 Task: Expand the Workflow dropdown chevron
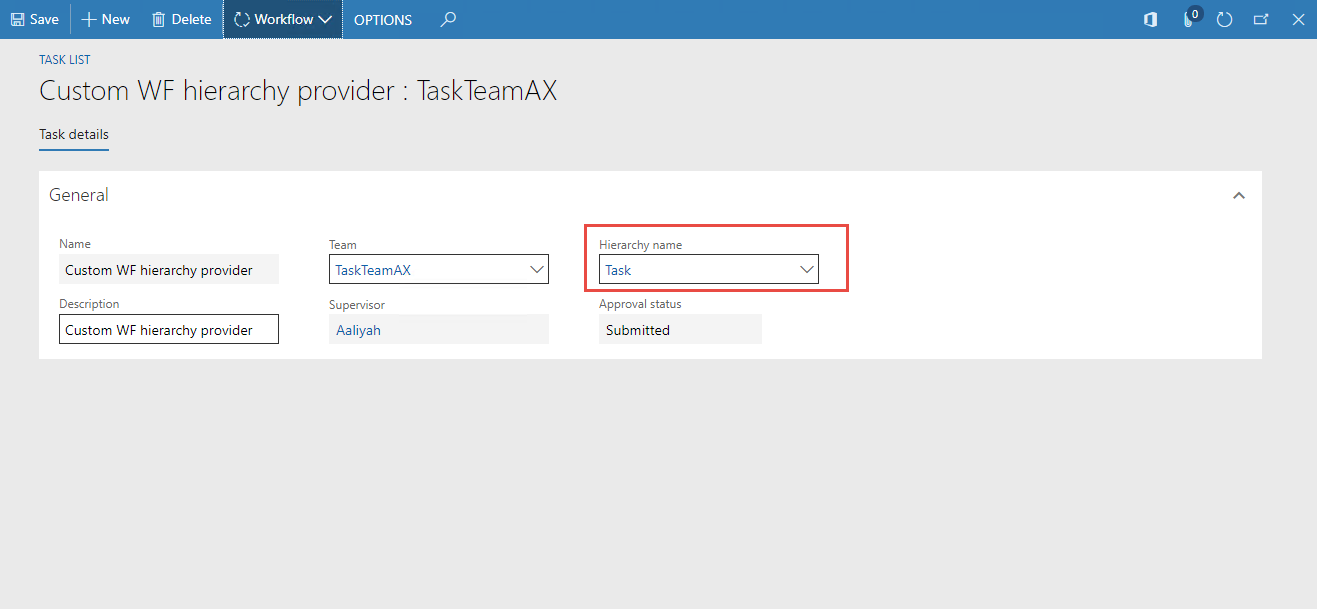pos(325,19)
